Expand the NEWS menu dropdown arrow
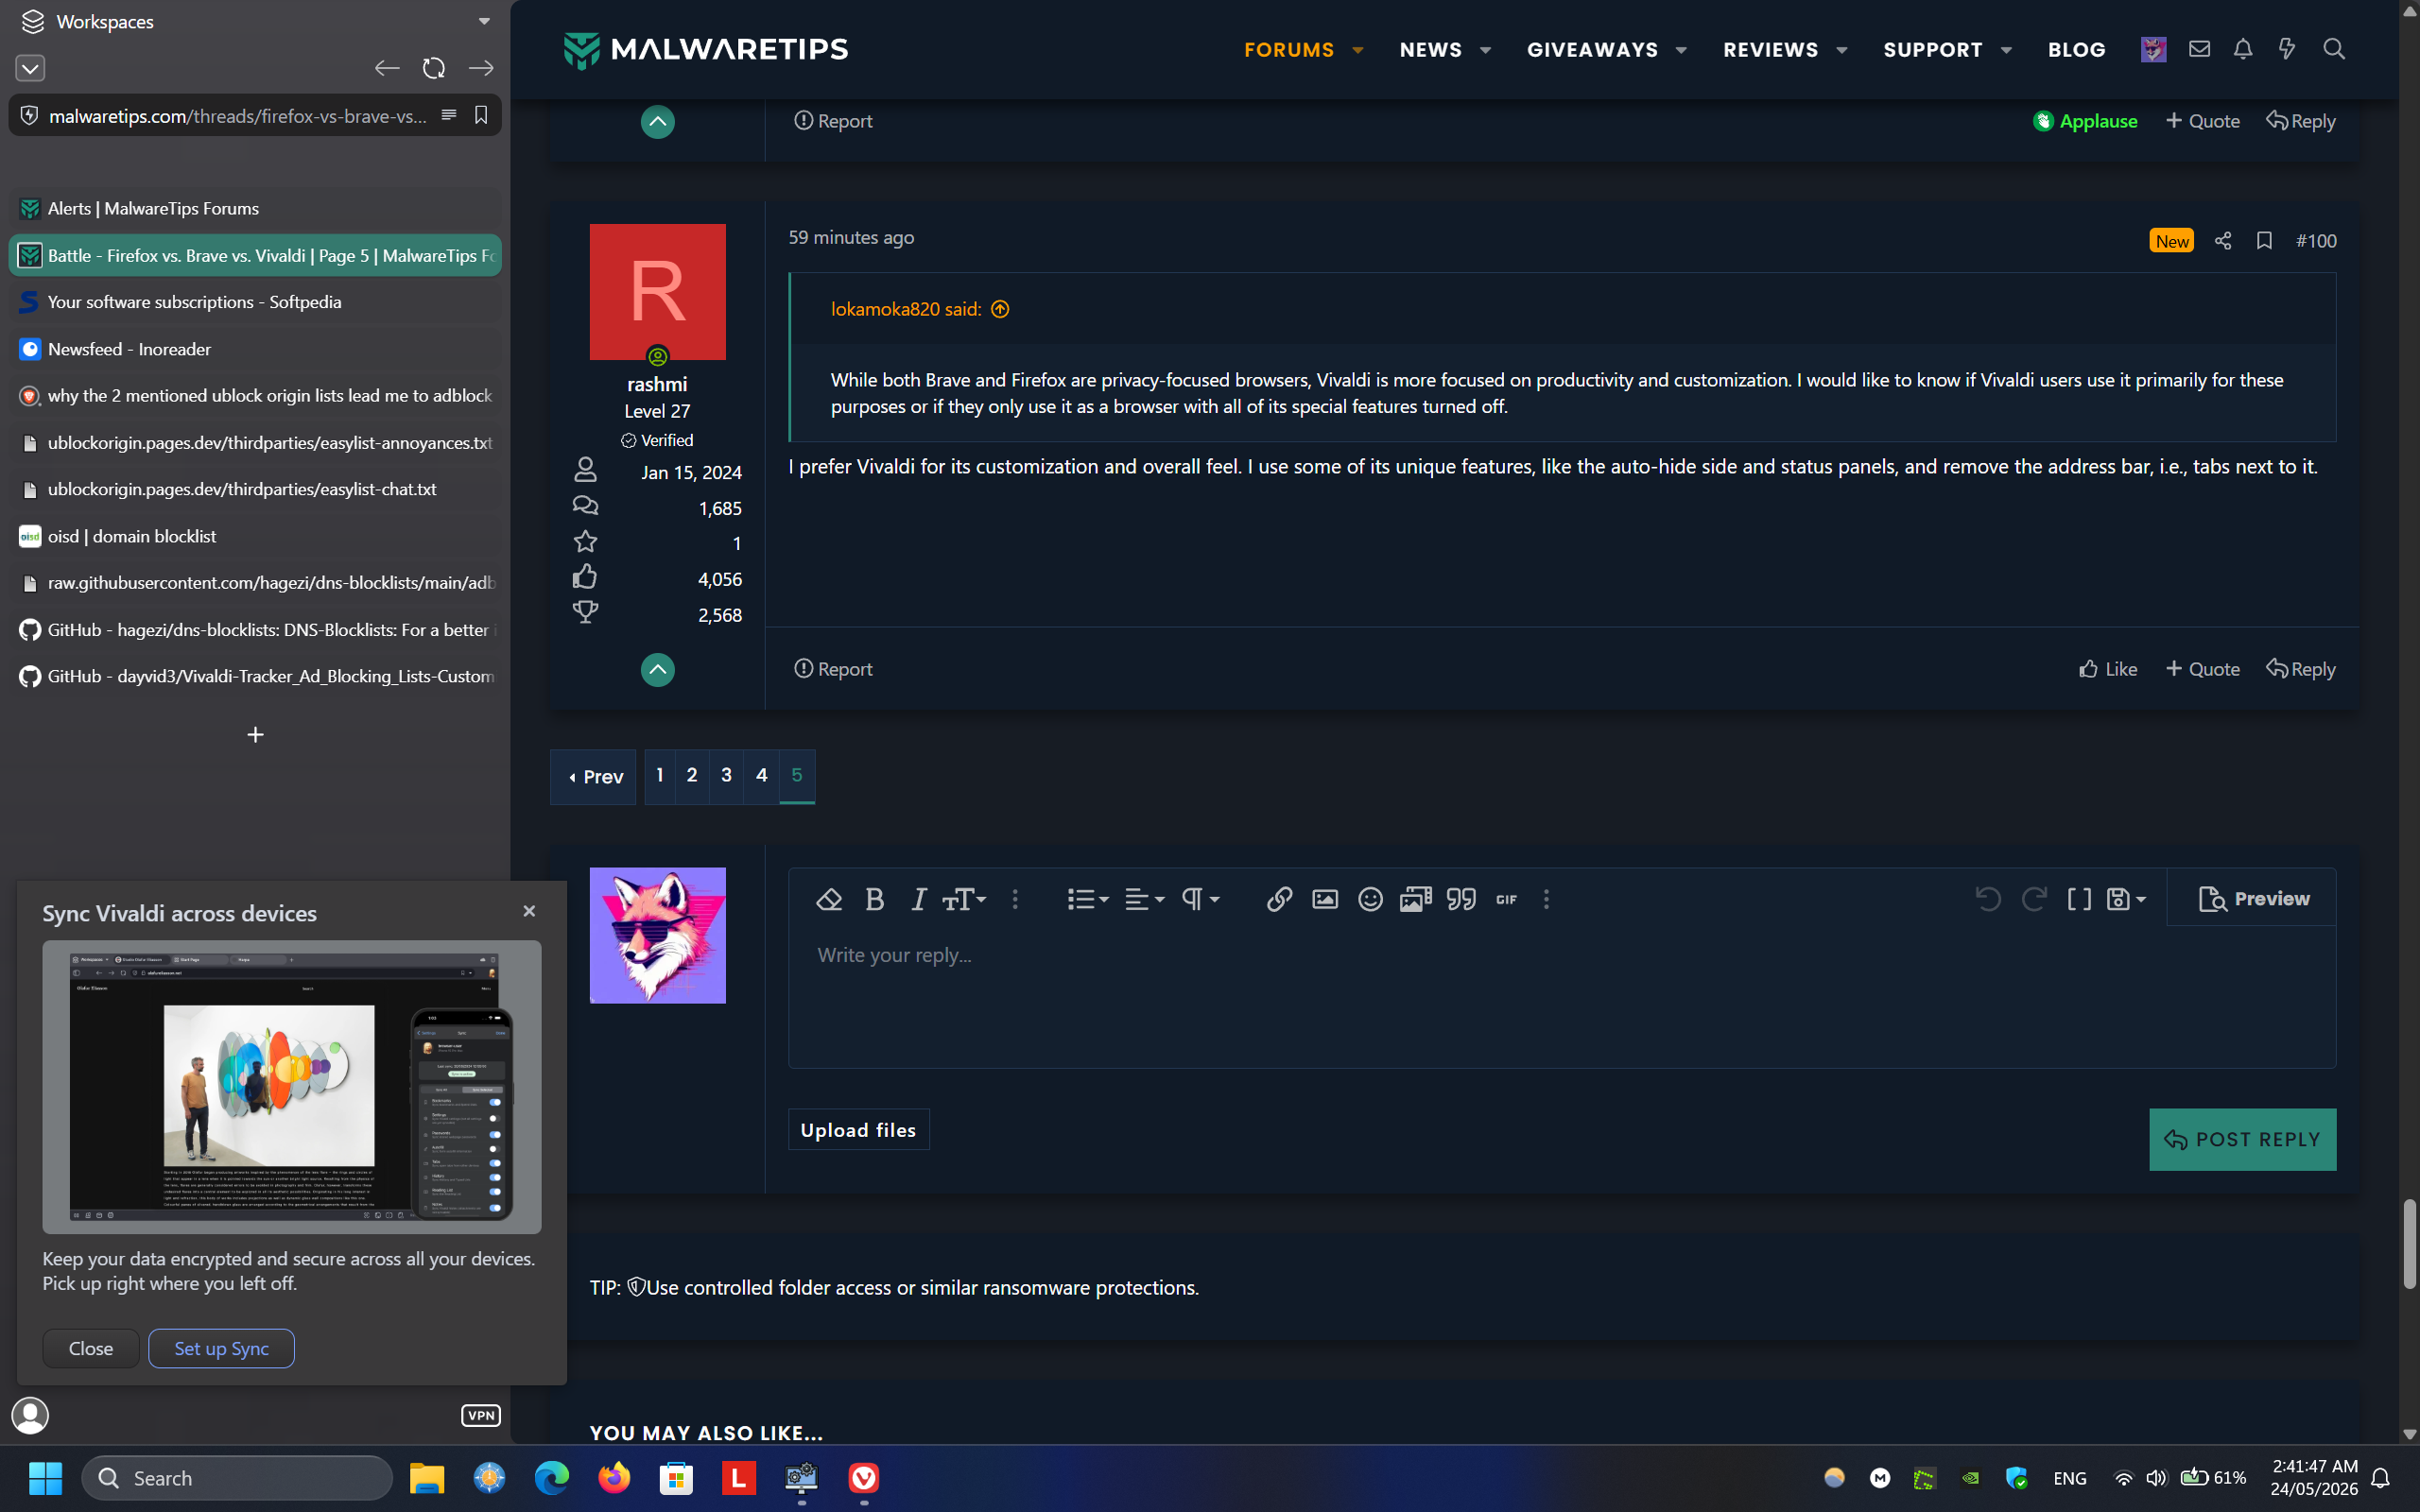 click(x=1485, y=50)
